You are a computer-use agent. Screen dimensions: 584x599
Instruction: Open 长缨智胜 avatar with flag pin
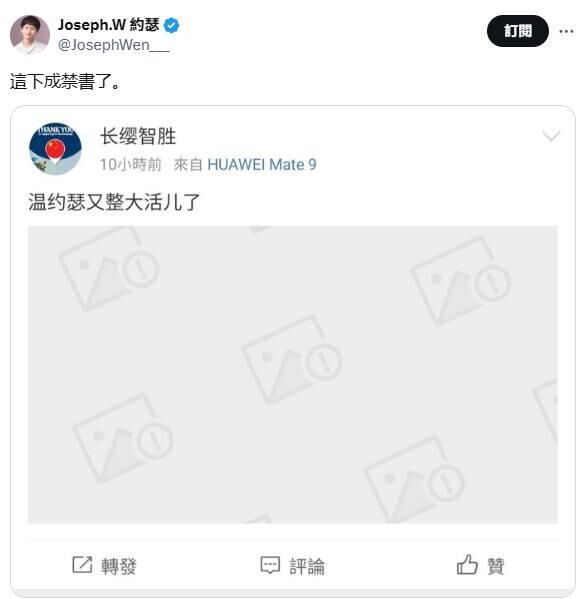tap(55, 149)
